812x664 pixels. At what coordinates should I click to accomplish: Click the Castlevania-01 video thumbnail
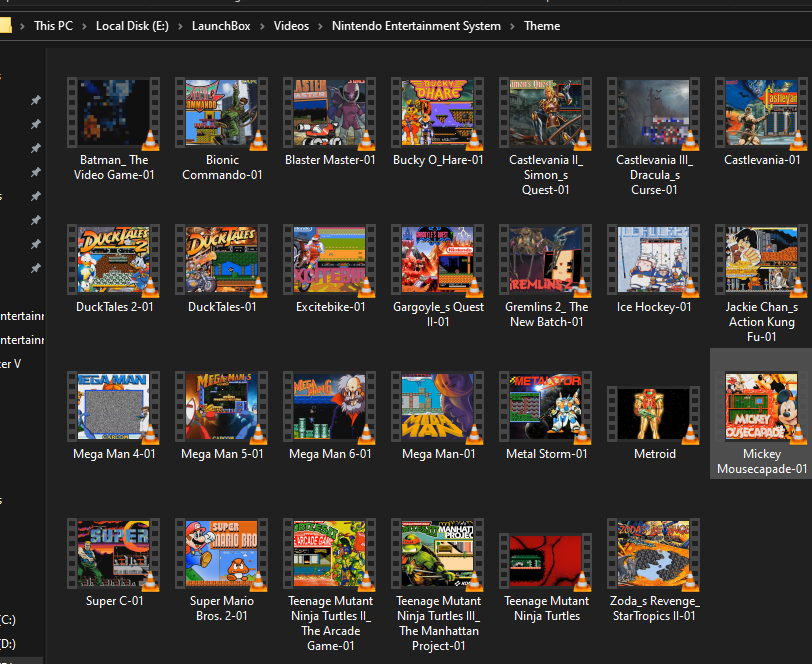coord(761,113)
